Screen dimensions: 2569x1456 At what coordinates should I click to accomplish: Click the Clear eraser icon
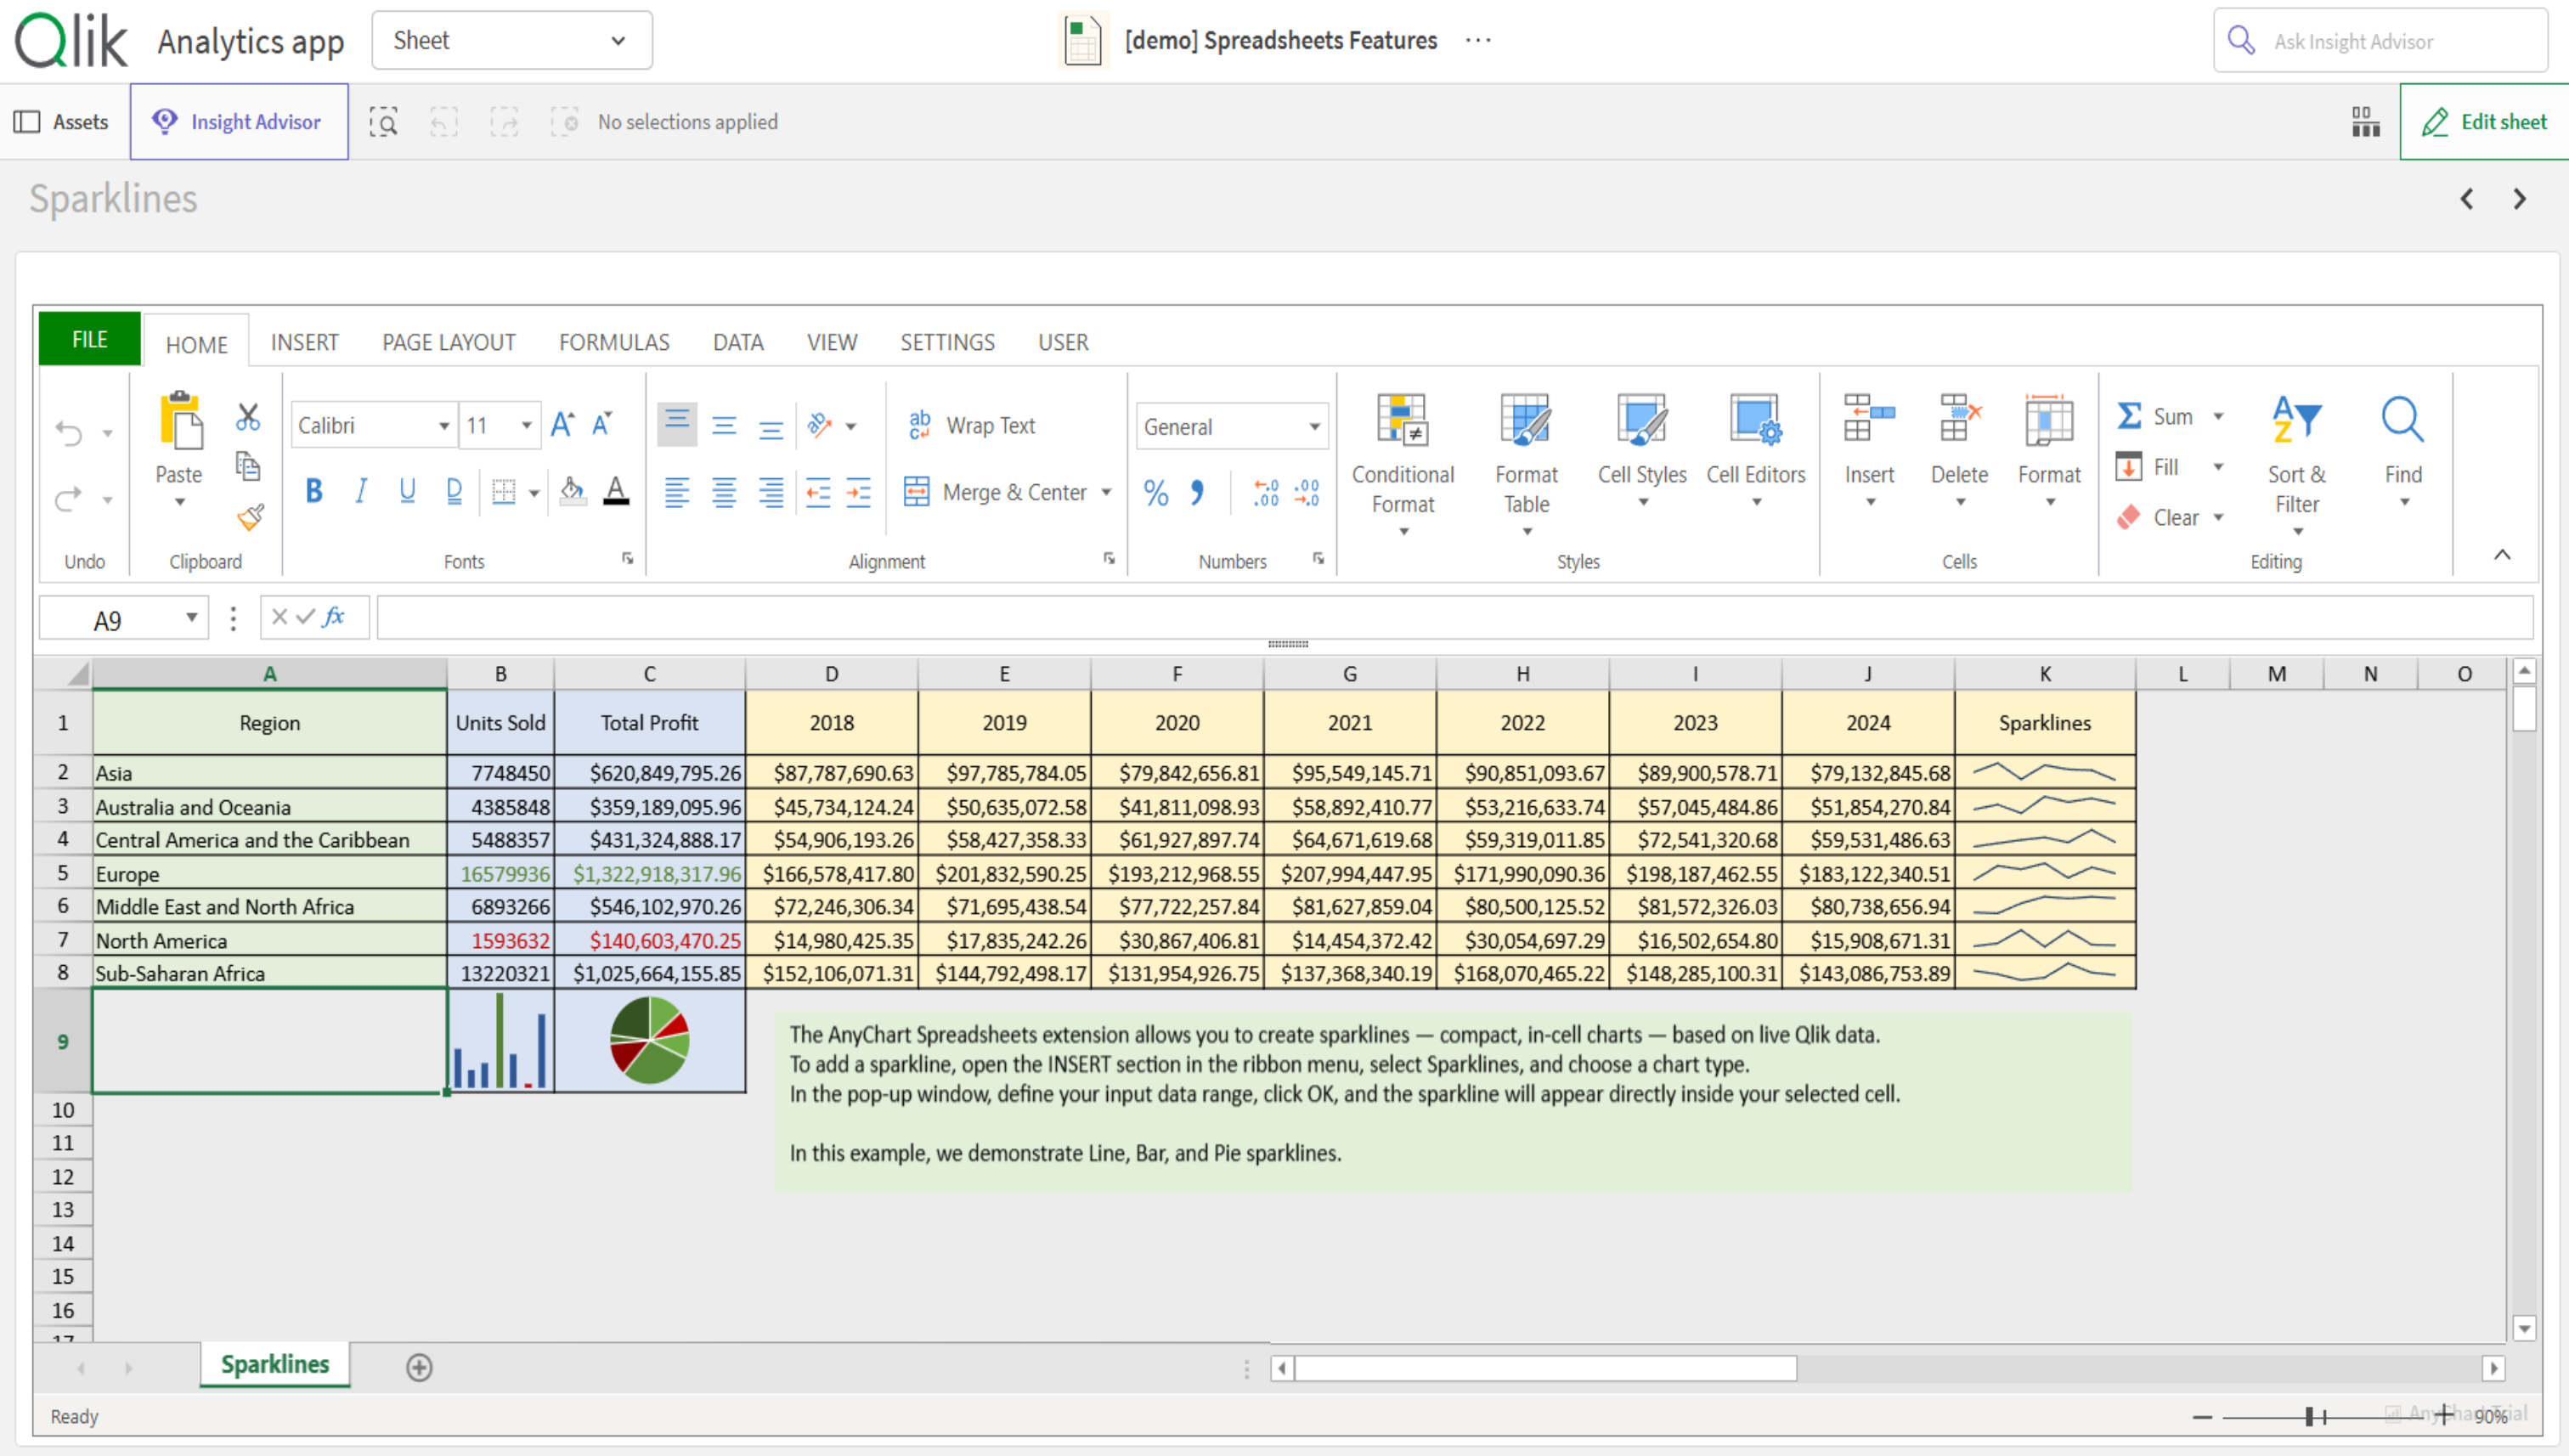(2129, 517)
